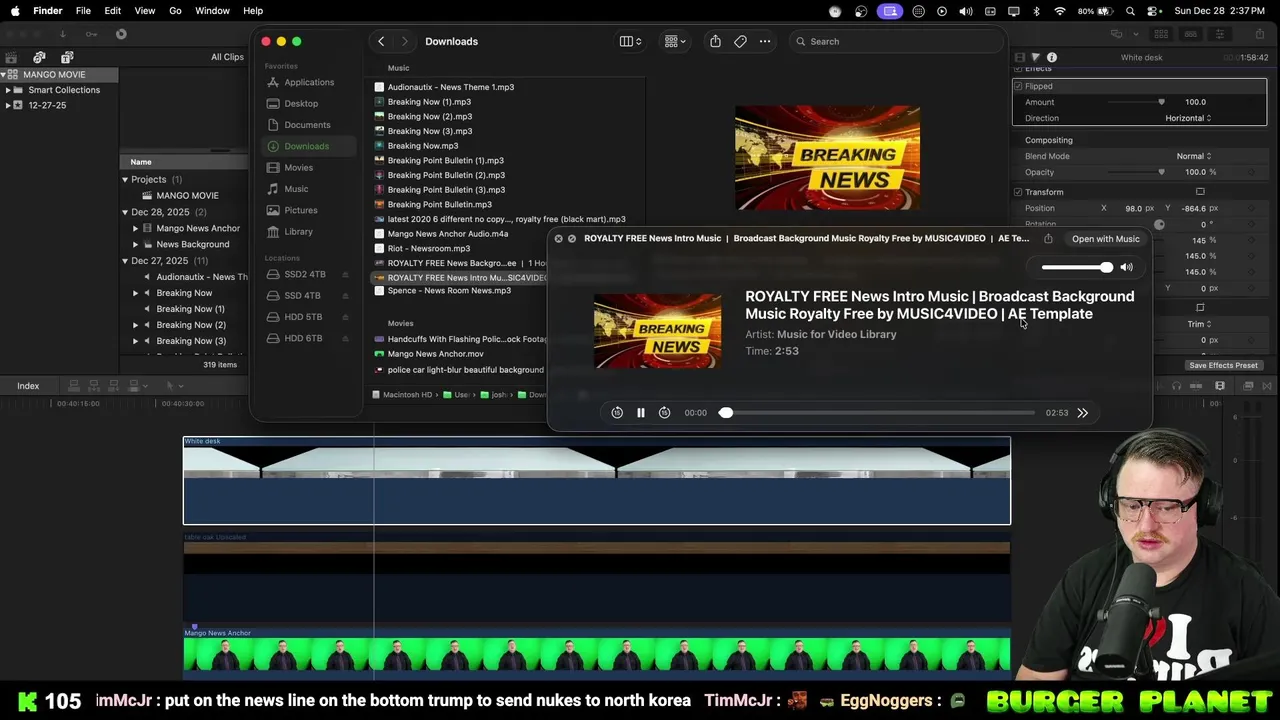Skip forward 15 seconds in preview

tap(664, 413)
